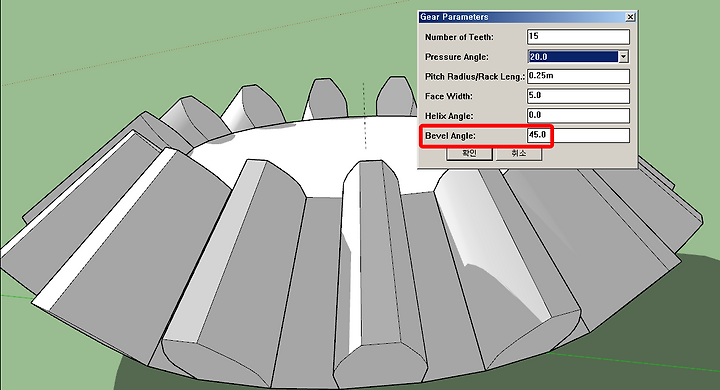Click the Bevel Angle input field
This screenshot has height=390, width=720.
tap(578, 136)
